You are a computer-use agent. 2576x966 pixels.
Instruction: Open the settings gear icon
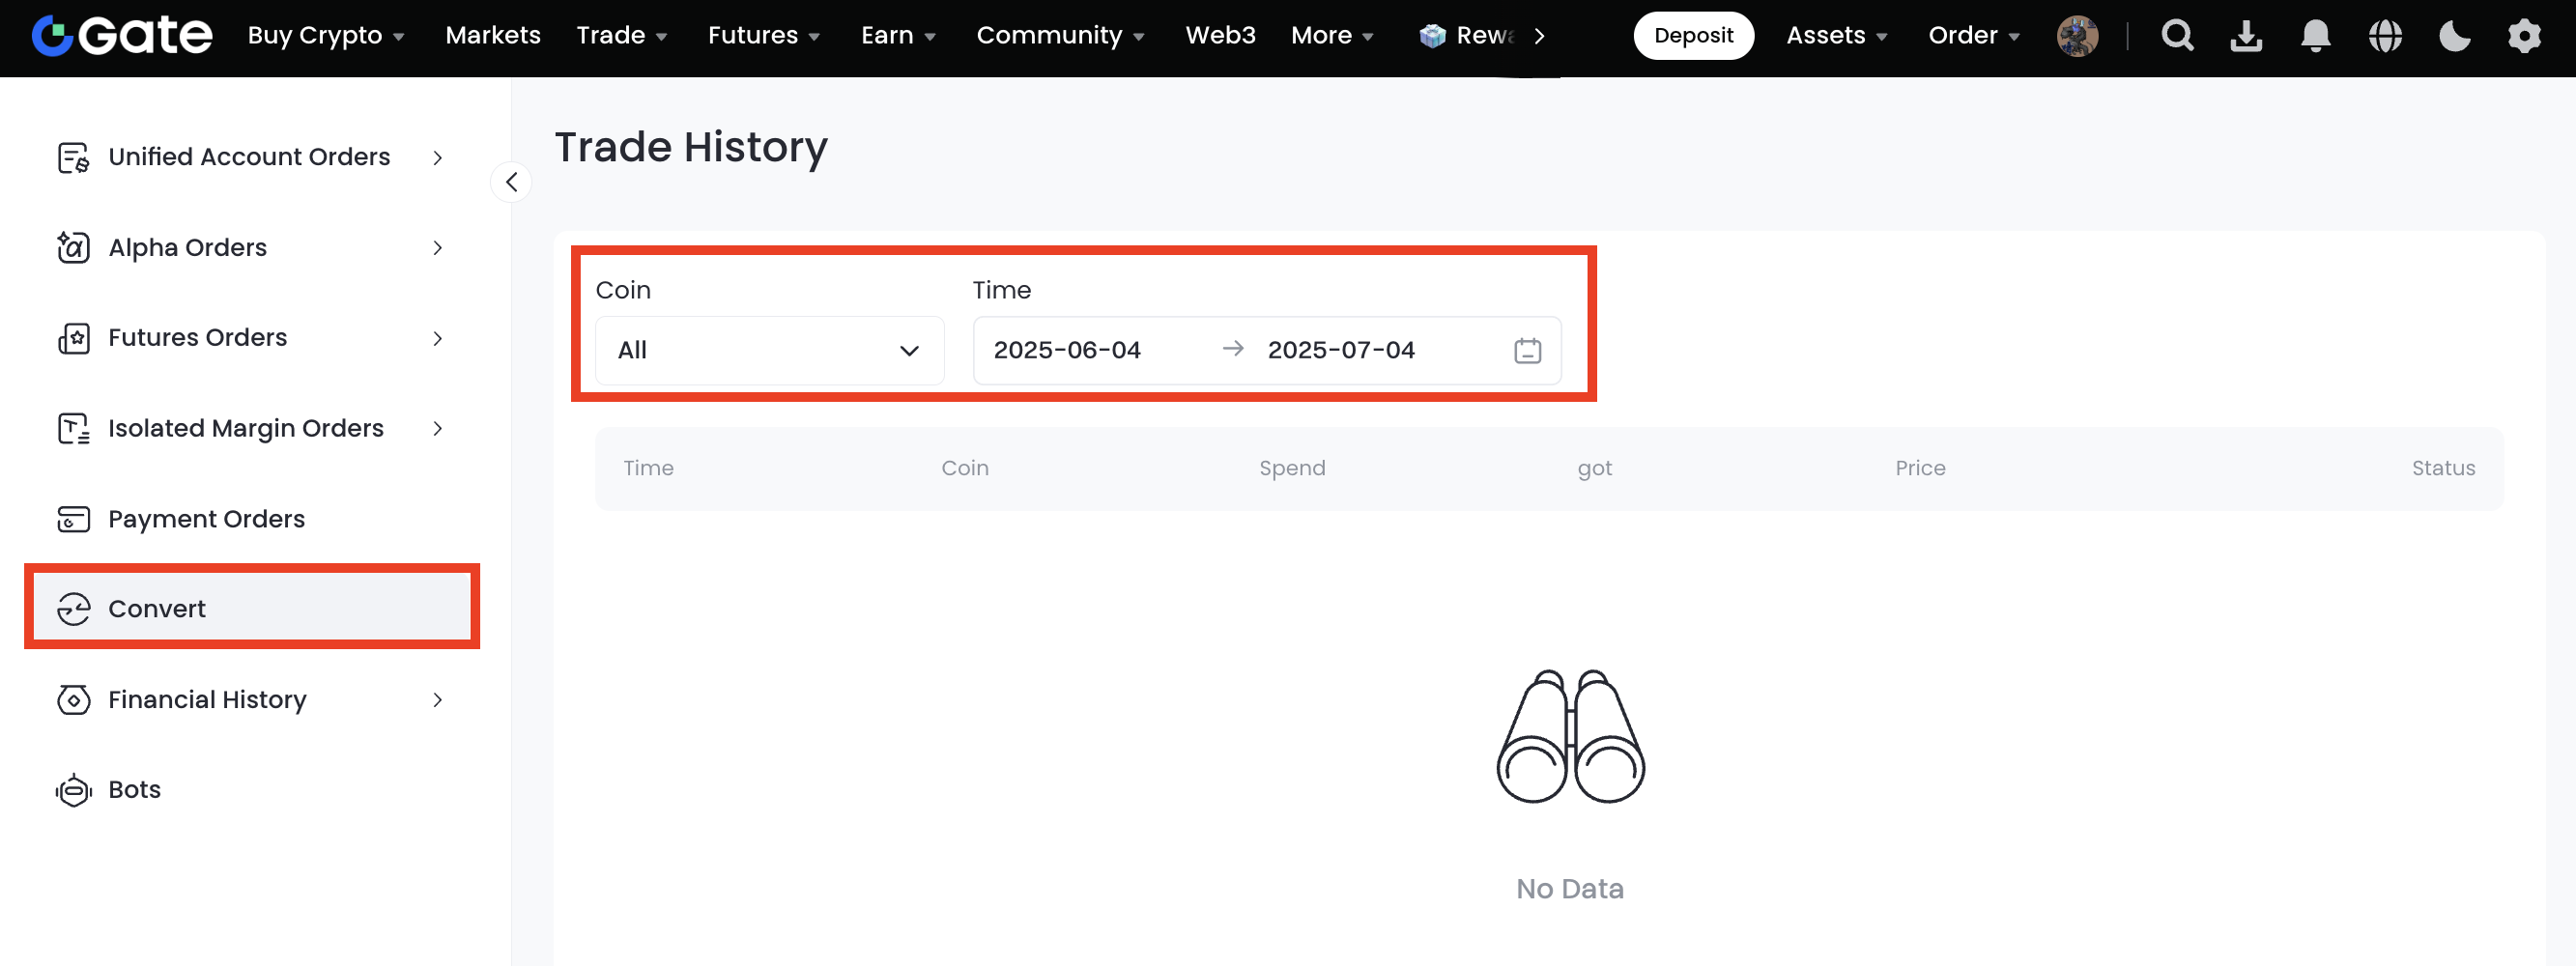pyautogui.click(x=2524, y=36)
